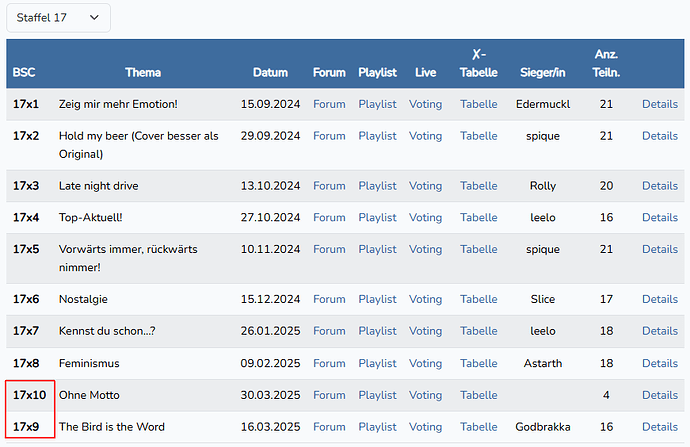Open Playlist for 17x9
The image size is (690, 447).
[x=377, y=427]
